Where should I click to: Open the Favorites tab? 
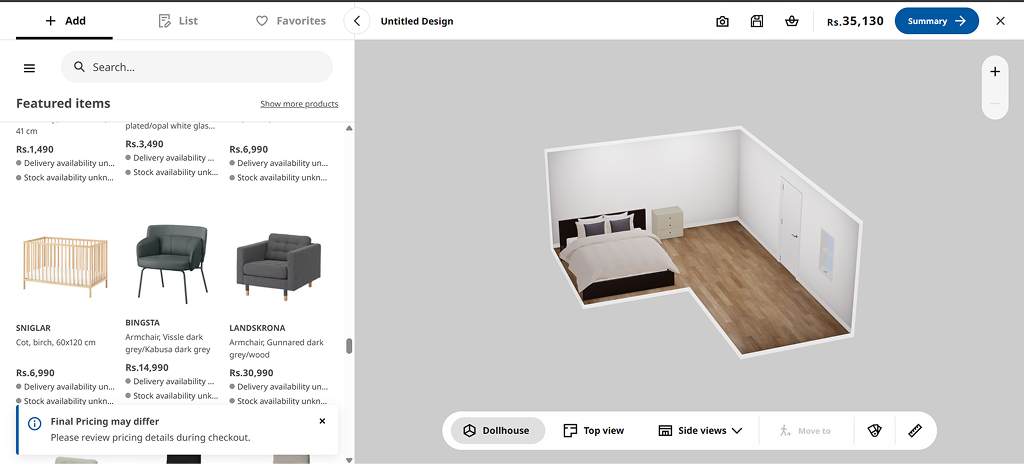291,21
